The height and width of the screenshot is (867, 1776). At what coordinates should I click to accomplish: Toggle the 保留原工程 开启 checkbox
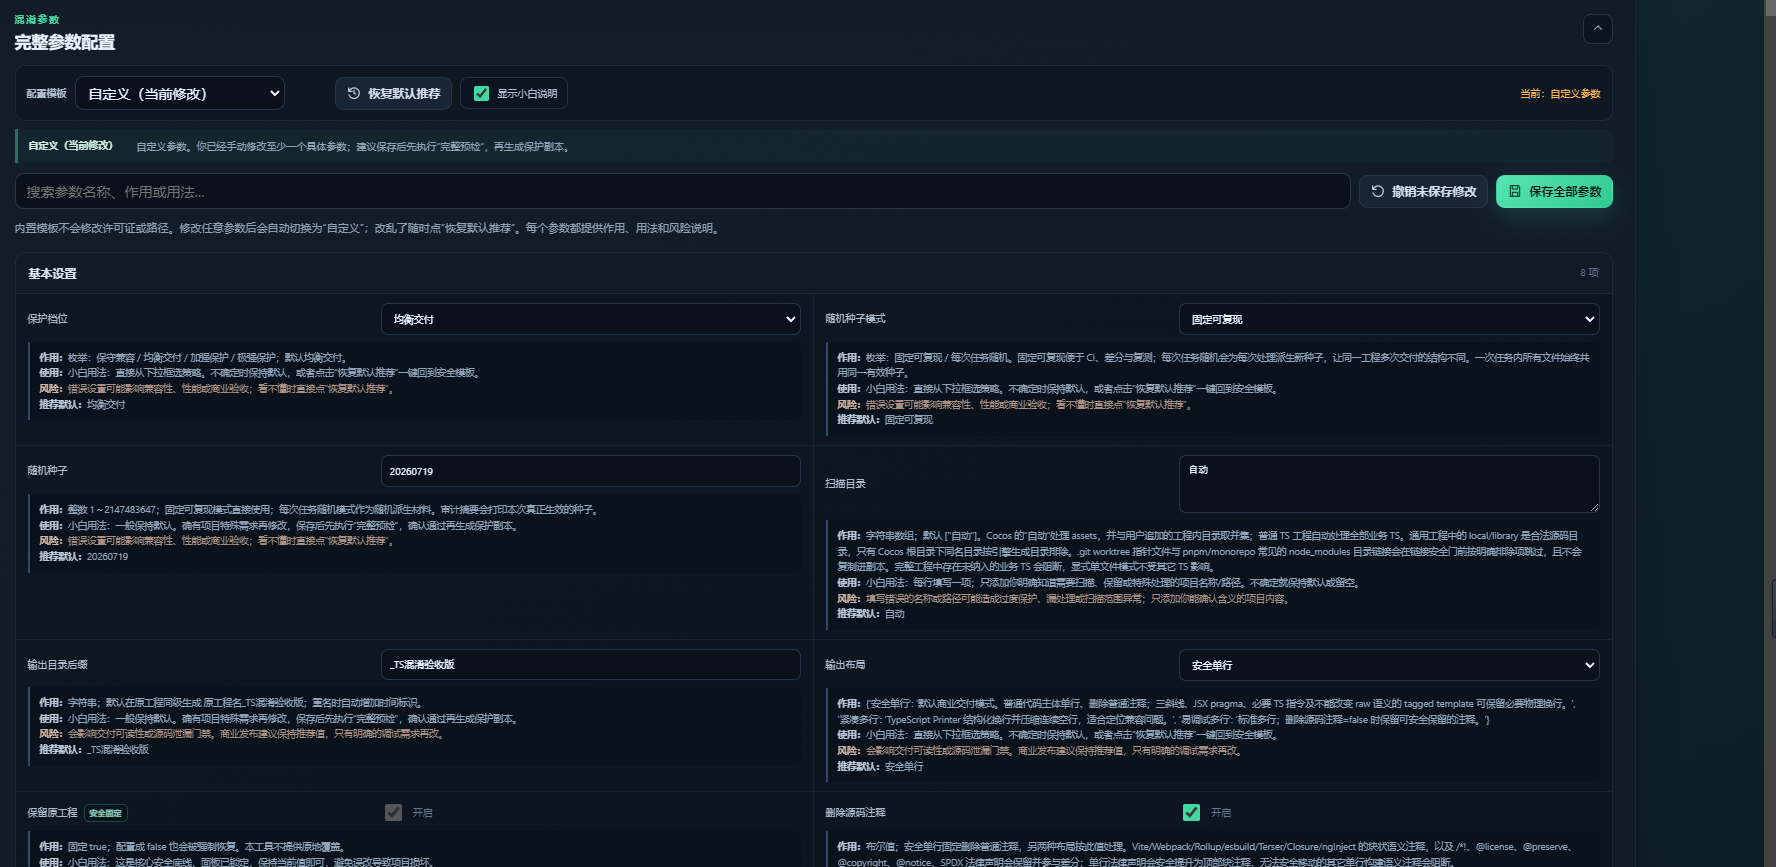coord(393,812)
